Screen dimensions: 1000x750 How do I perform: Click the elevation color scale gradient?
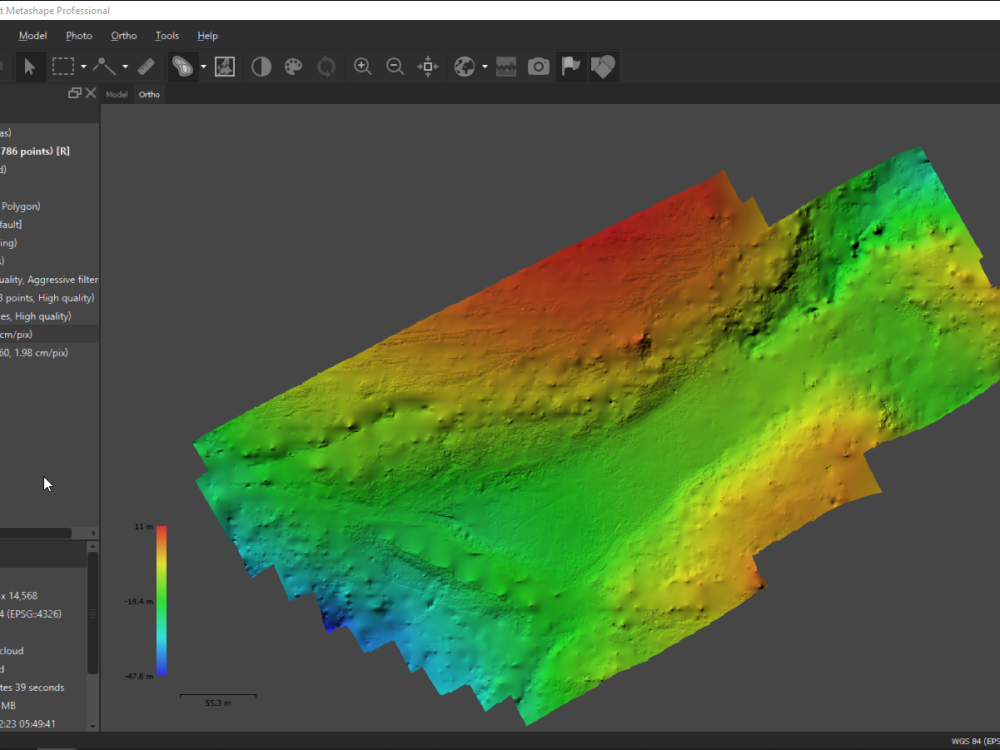161,600
